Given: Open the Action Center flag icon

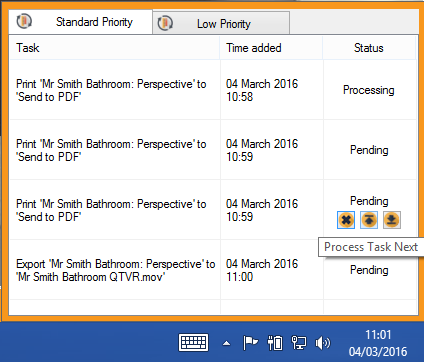Looking at the screenshot, I should (x=250, y=343).
